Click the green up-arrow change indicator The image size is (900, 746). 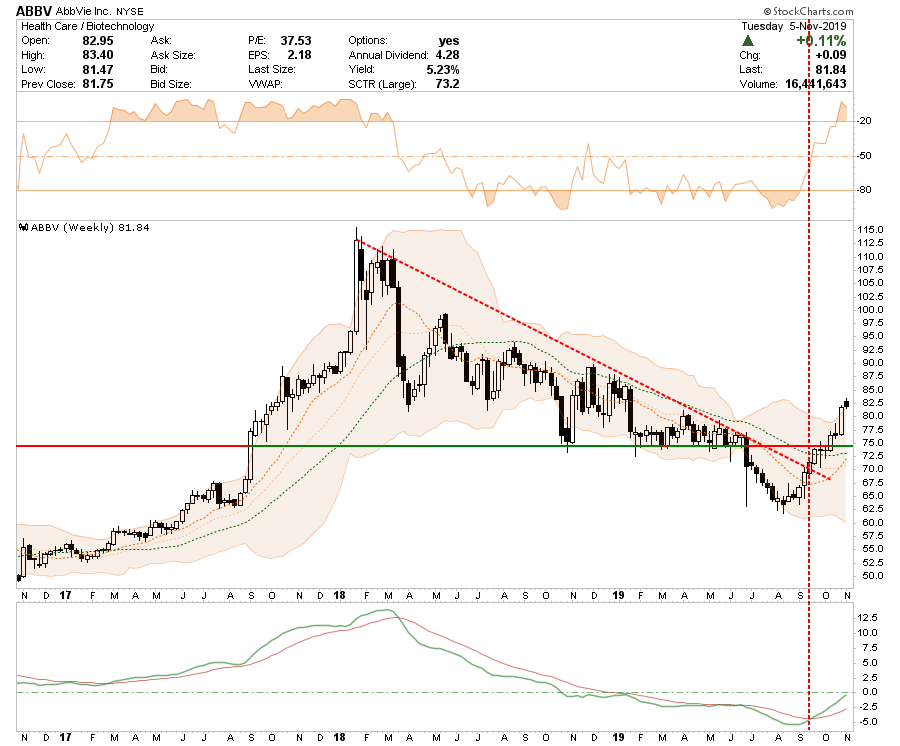pyautogui.click(x=747, y=41)
